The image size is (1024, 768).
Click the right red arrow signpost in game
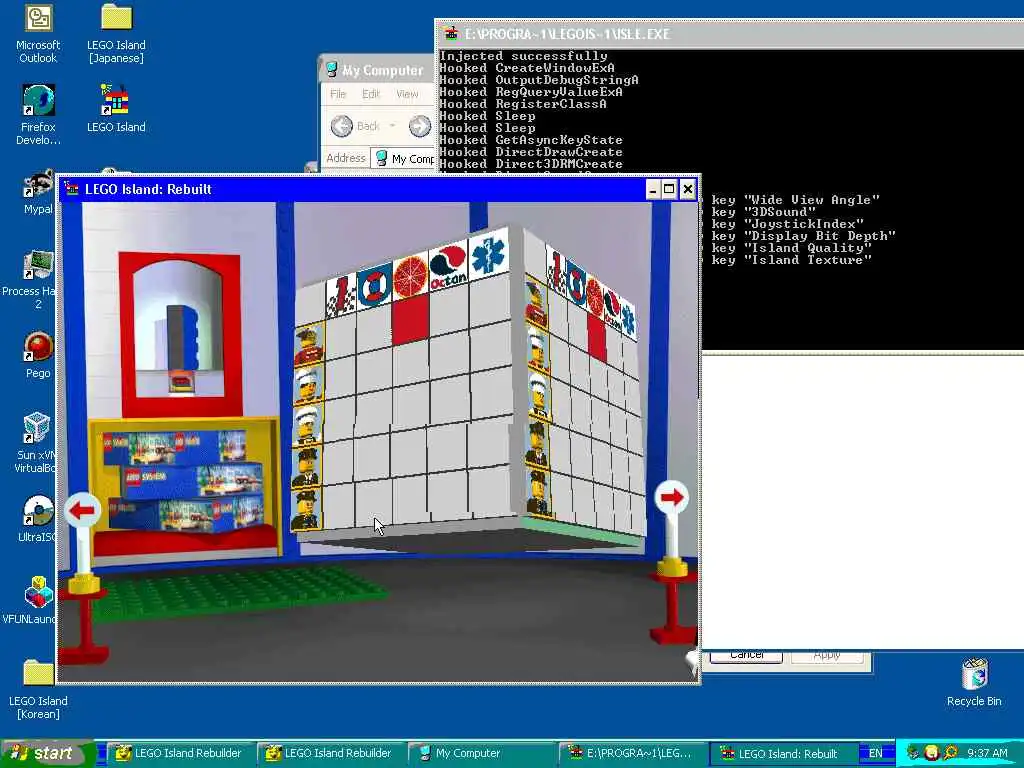(671, 498)
